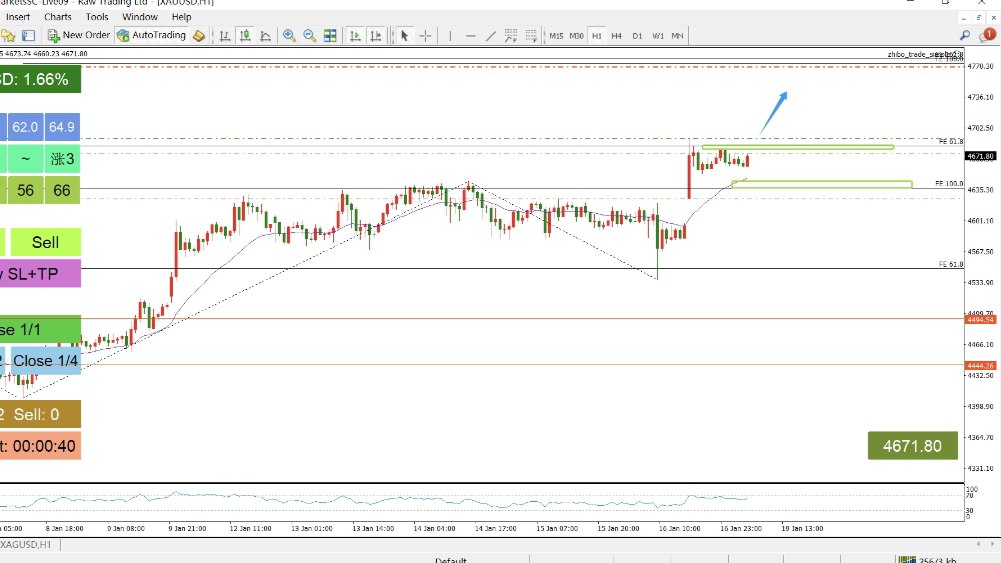Click the Close 1/1 green button
Viewport: 1001px width, 563px height.
coord(40,329)
